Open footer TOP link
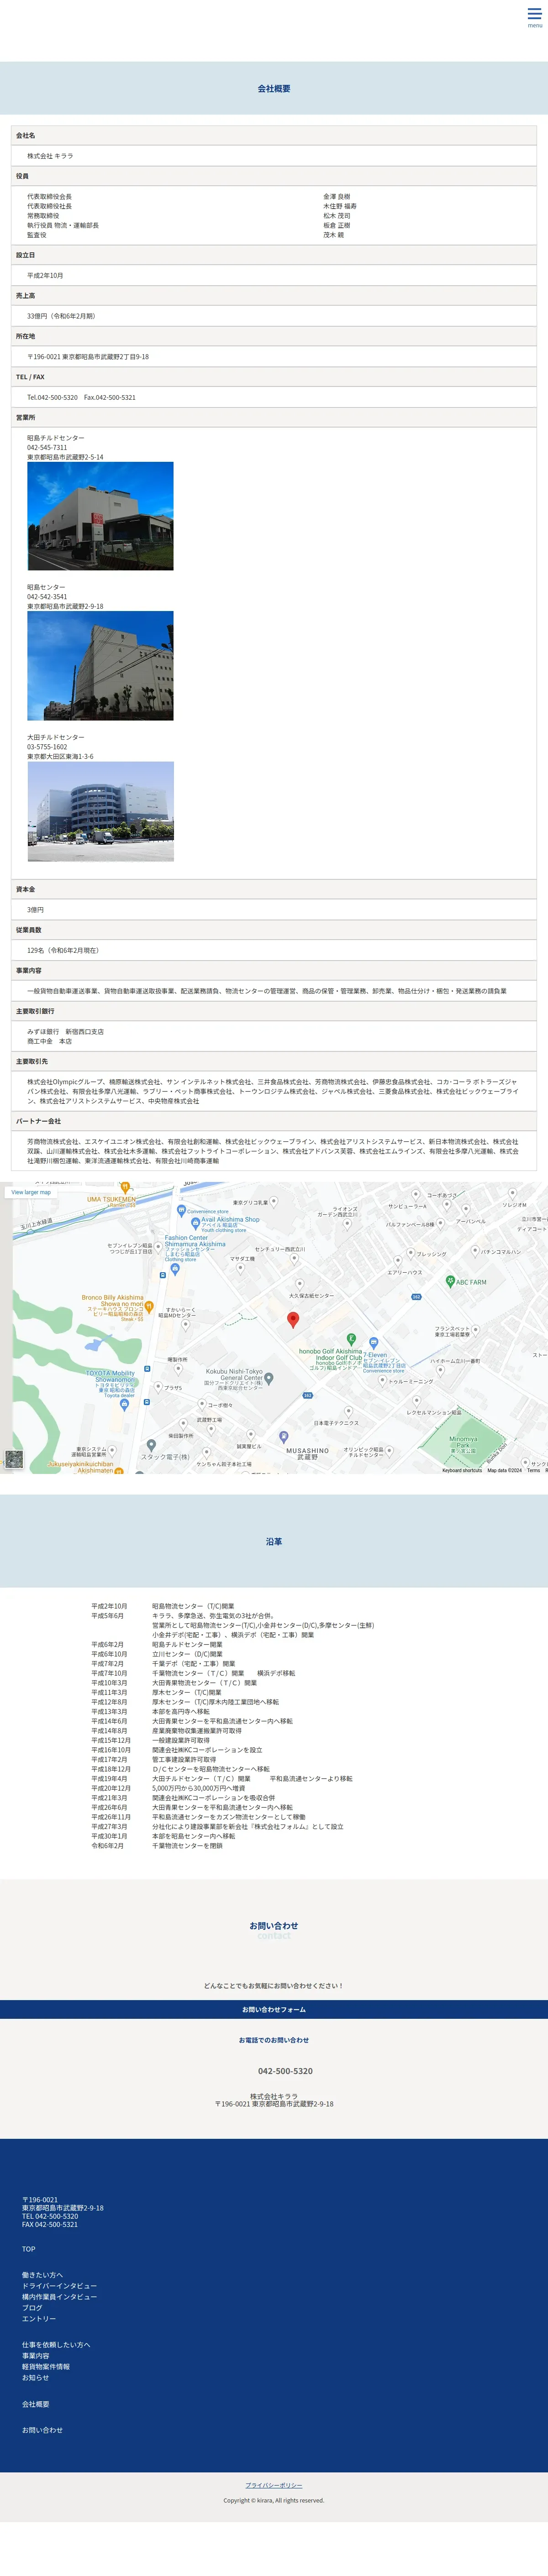 tap(29, 2249)
